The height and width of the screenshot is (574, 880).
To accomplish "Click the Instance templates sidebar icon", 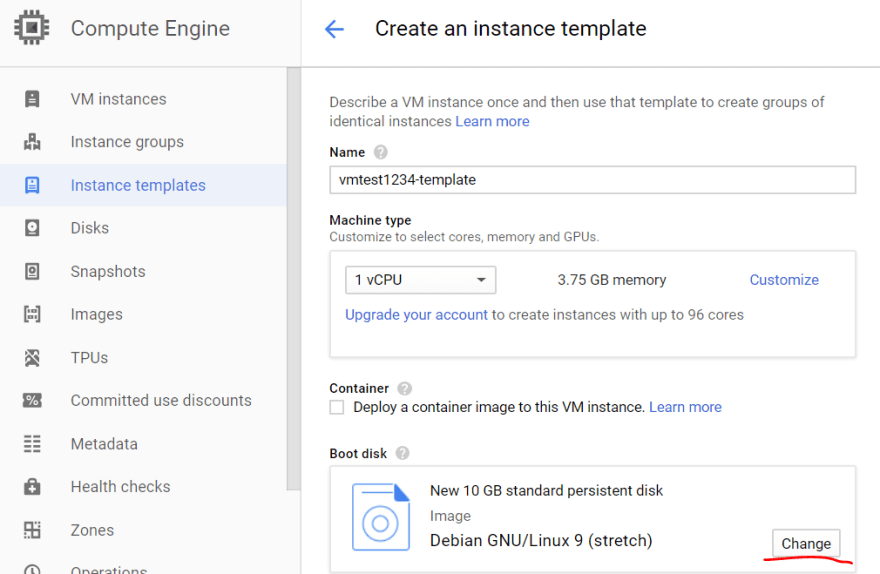I will pyautogui.click(x=32, y=185).
